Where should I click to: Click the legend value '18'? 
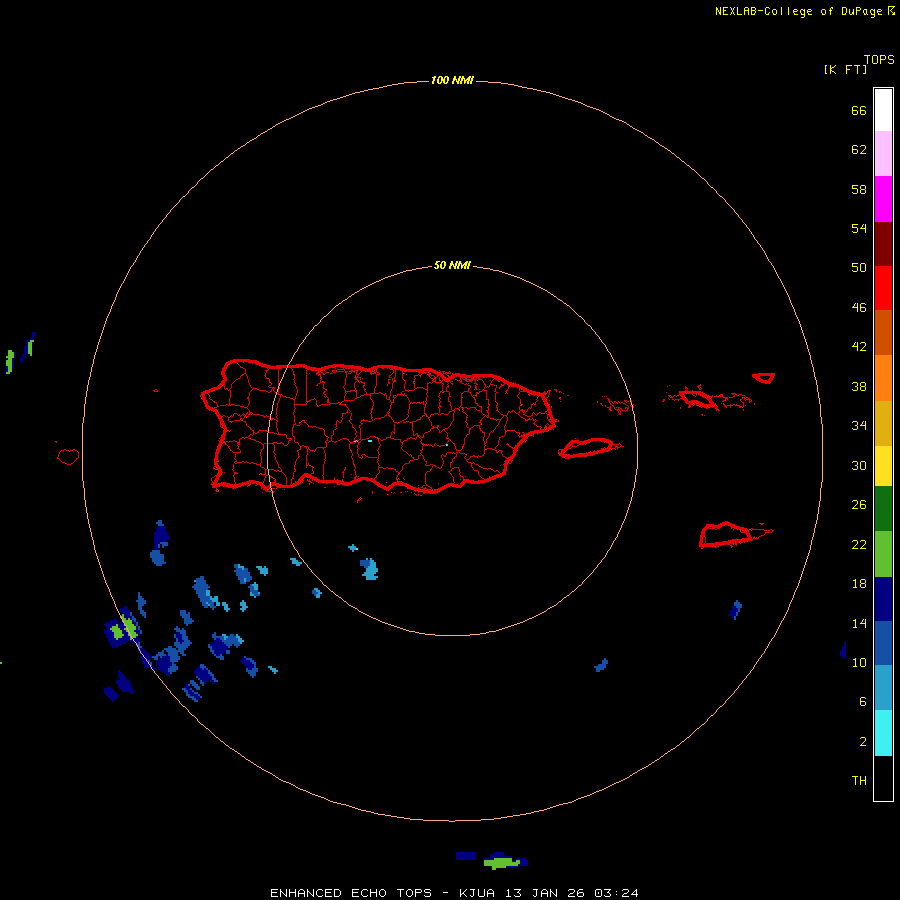(x=859, y=584)
